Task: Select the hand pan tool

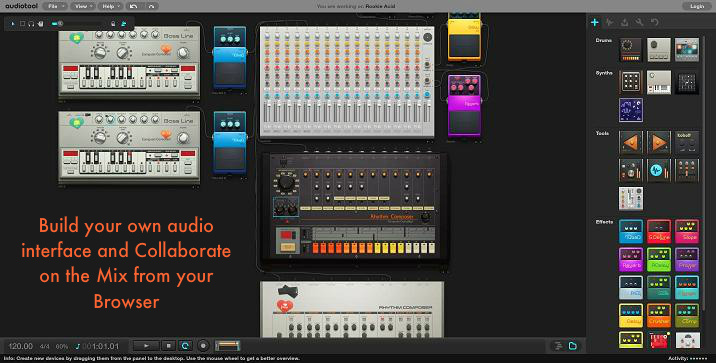Action: 41,23
